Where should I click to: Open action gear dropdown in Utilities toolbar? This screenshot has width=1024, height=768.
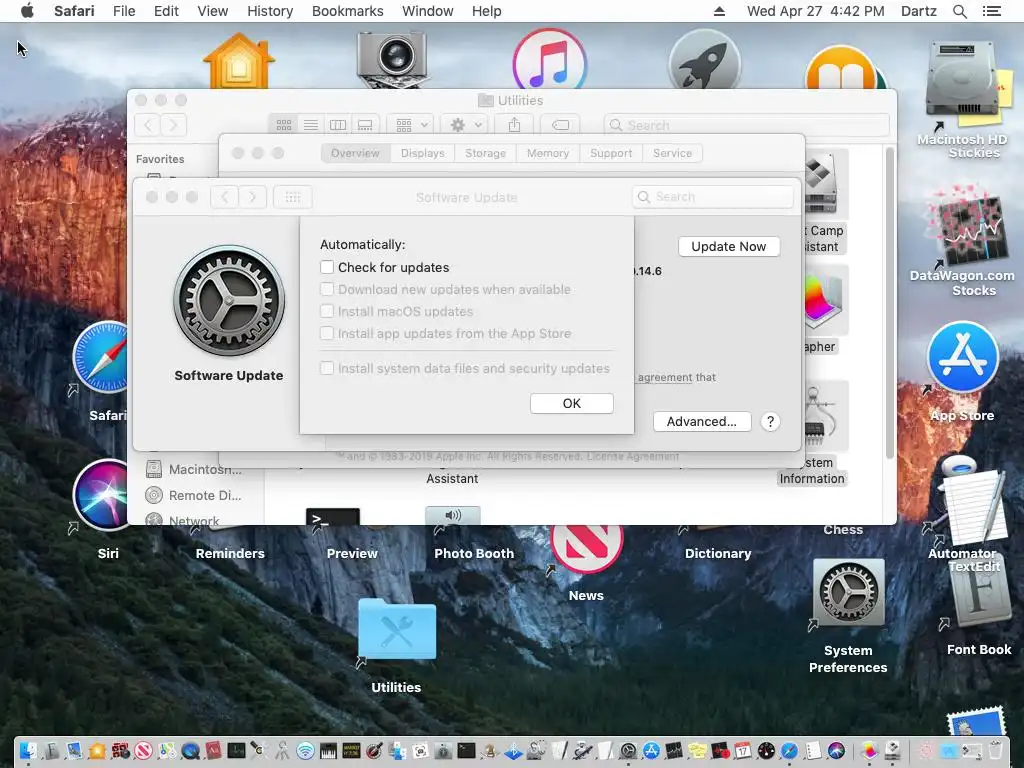click(464, 125)
